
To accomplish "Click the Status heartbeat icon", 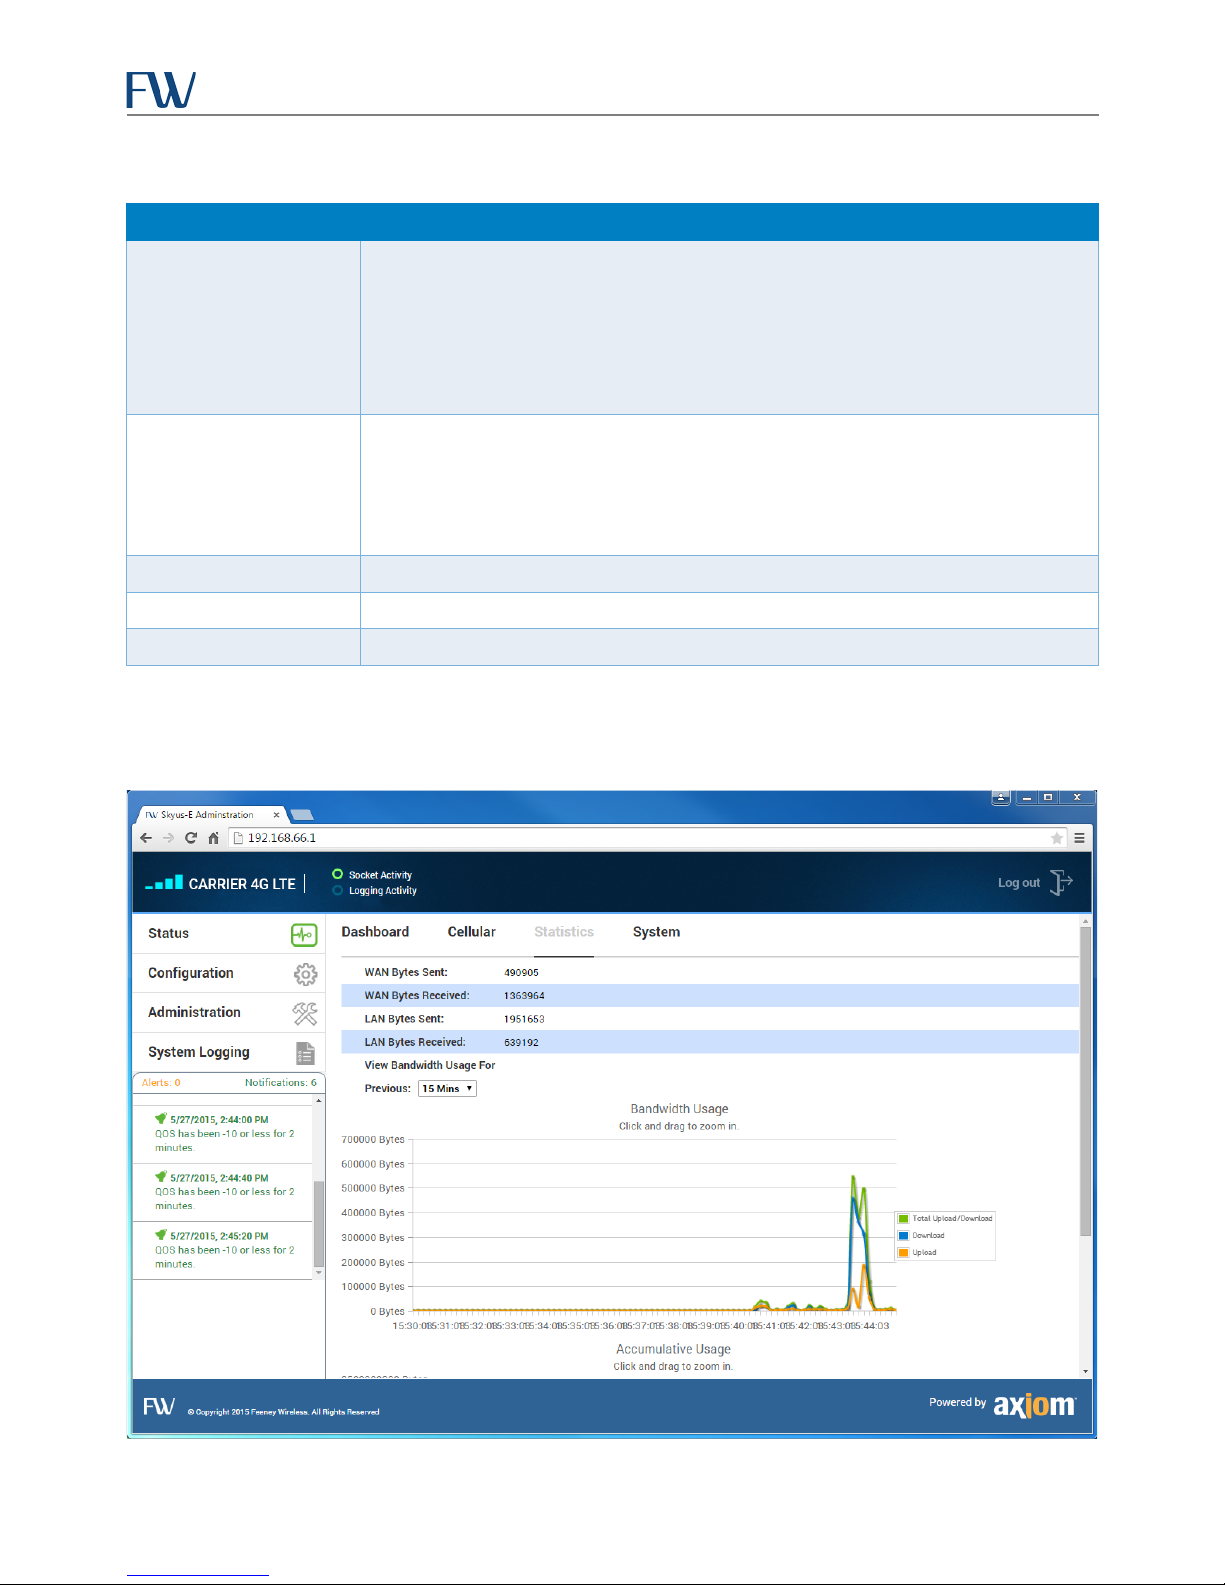I will [304, 934].
